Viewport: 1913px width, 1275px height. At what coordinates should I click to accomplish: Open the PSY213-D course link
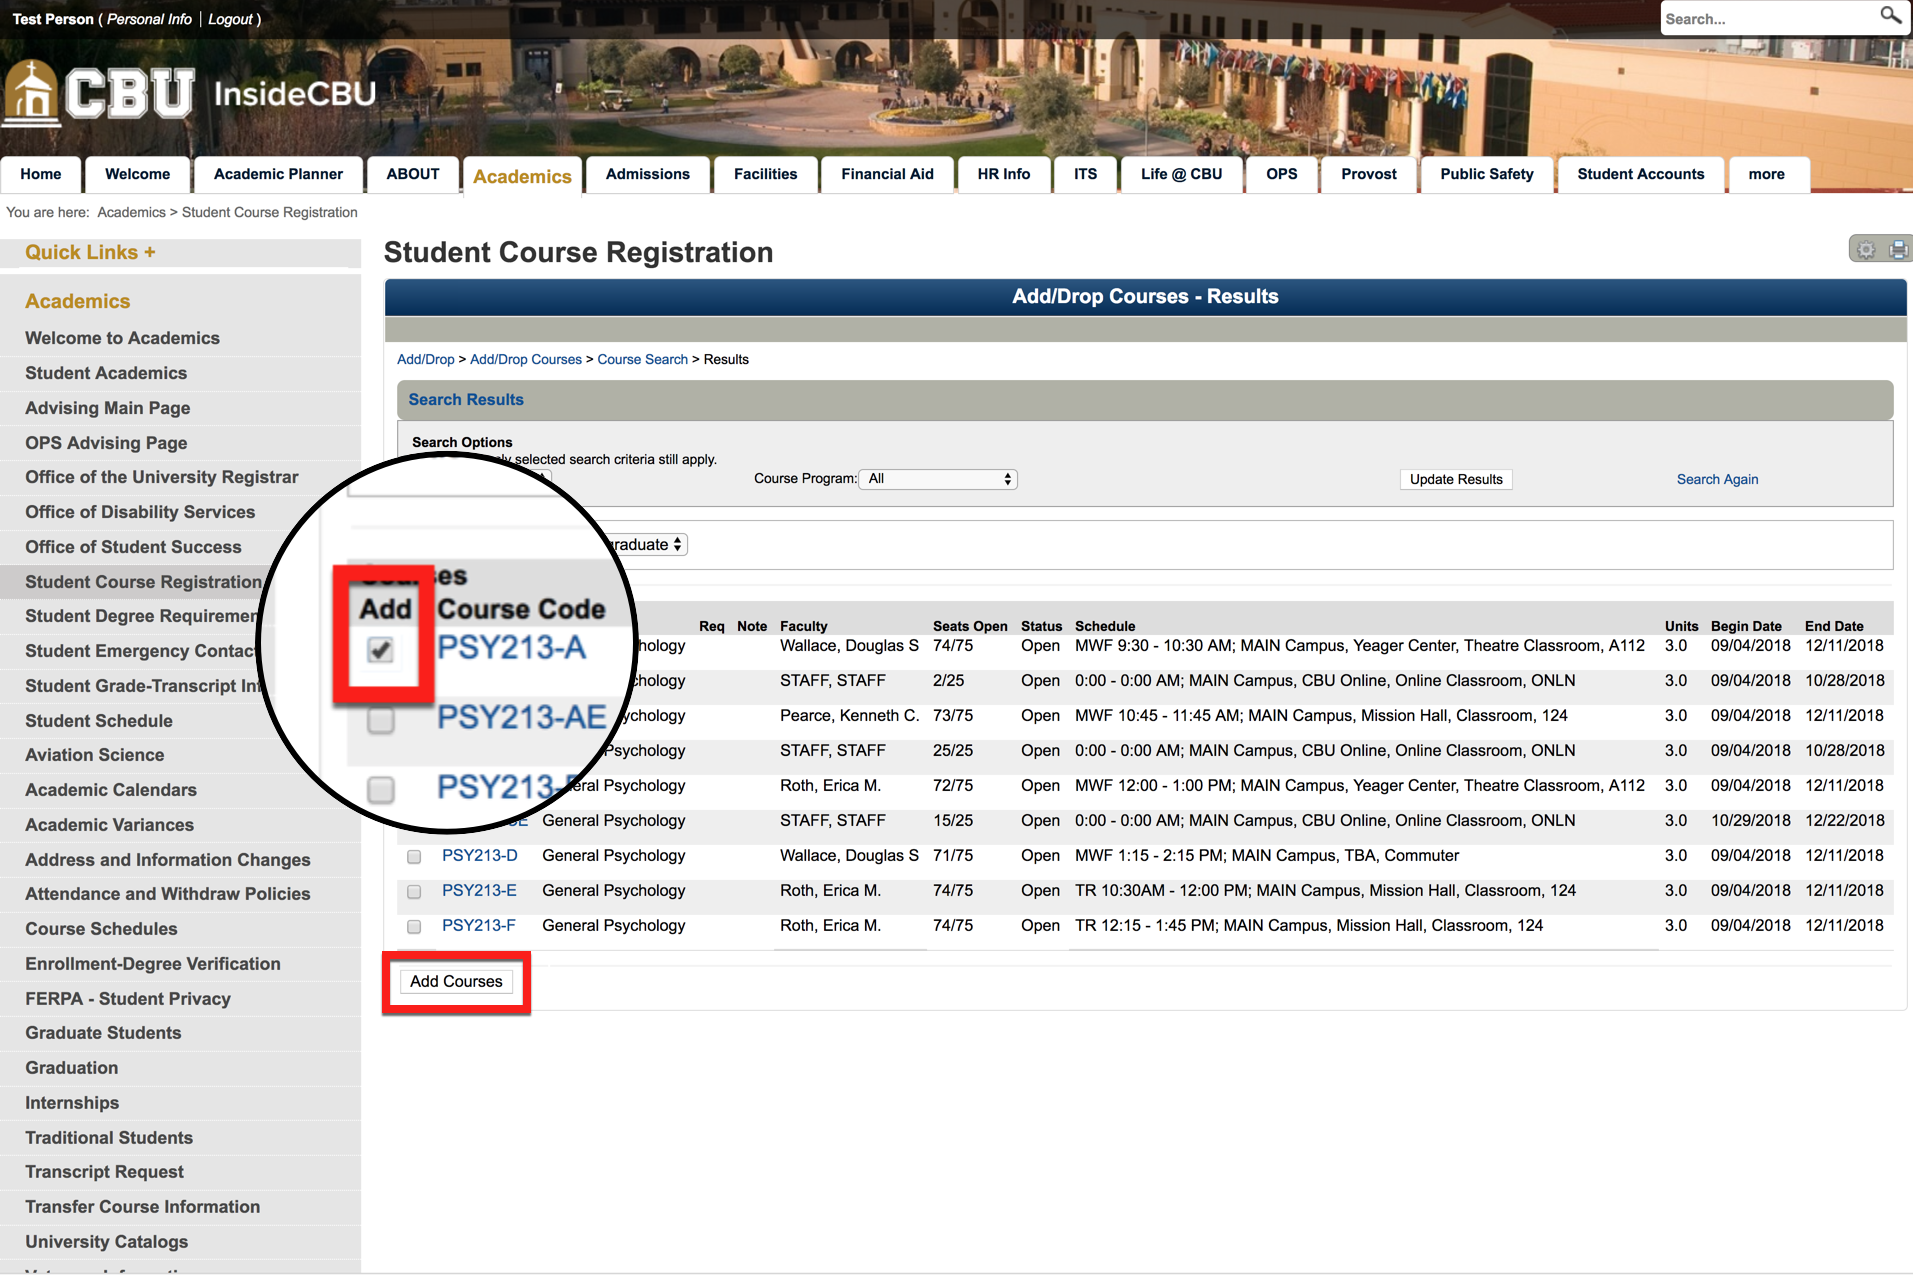pos(480,856)
